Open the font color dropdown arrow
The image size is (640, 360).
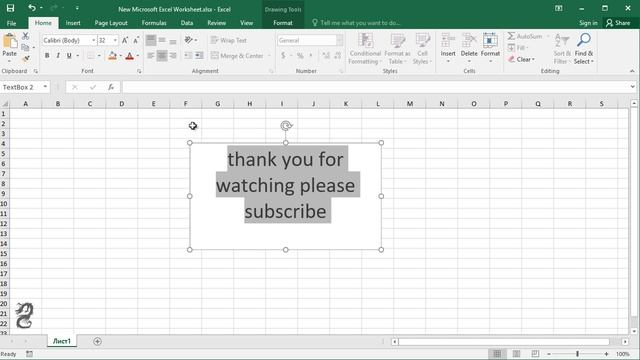tap(138, 56)
